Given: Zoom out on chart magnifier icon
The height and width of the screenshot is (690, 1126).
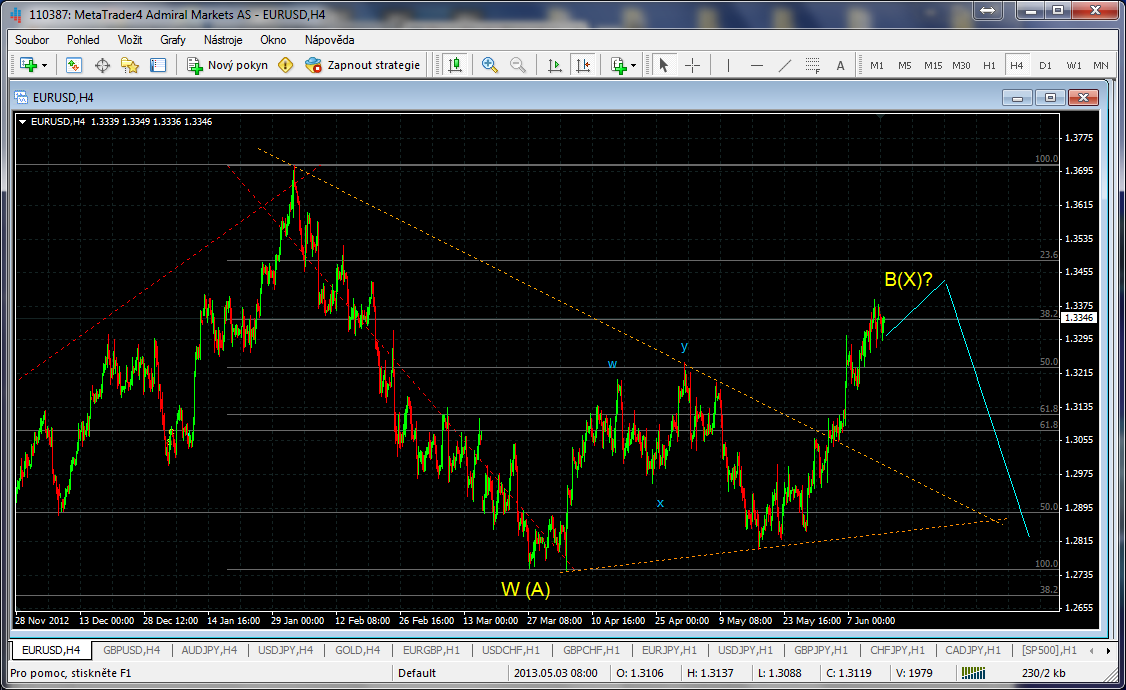Looking at the screenshot, I should 518,65.
